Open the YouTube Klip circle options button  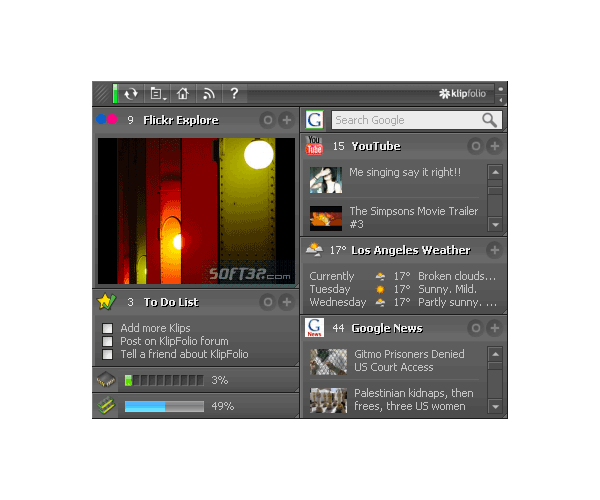coord(475,146)
